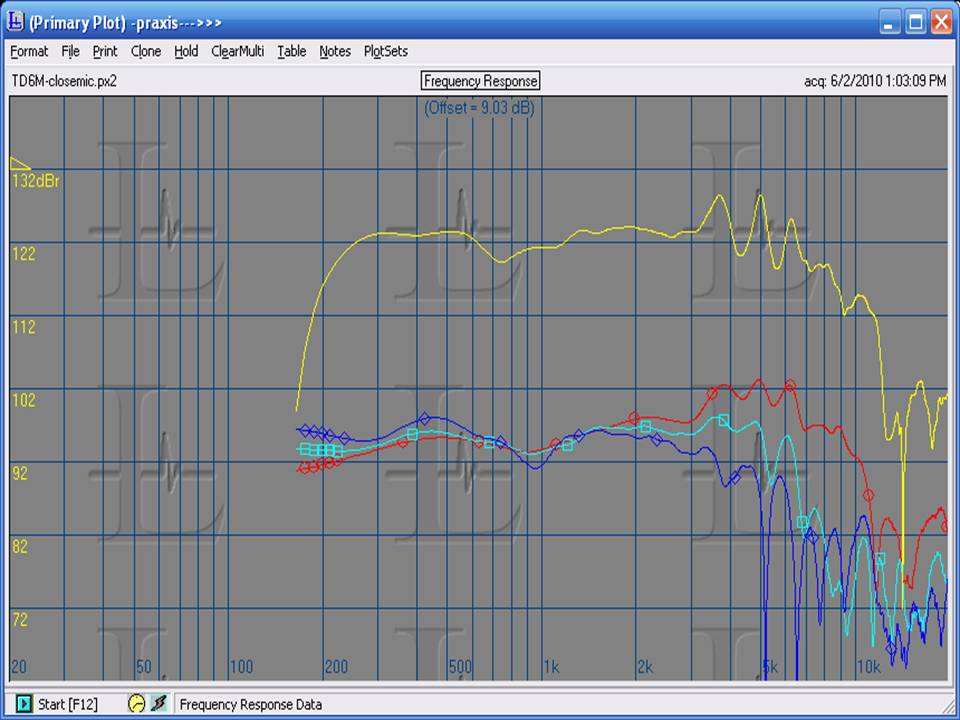Screen dimensions: 960x720
Task: Click the Frequency Response title box
Action: (x=481, y=81)
